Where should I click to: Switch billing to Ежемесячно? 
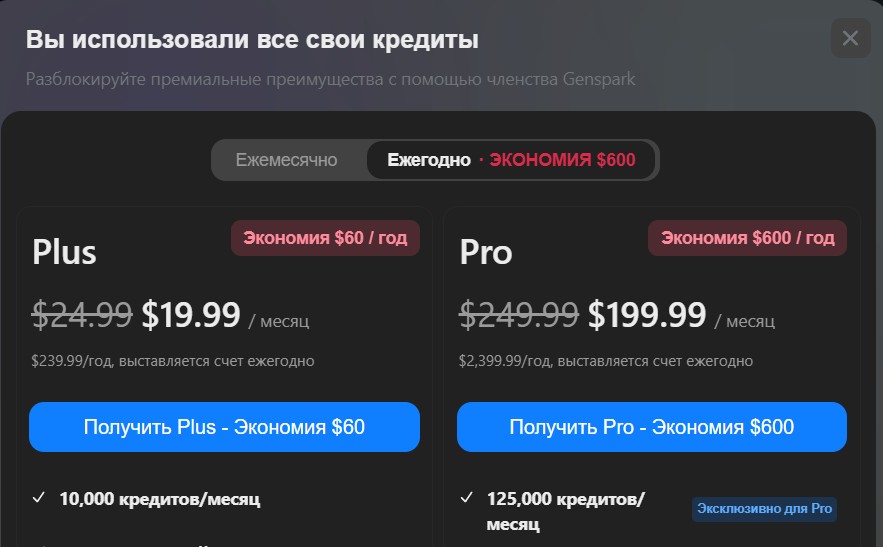[x=287, y=160]
